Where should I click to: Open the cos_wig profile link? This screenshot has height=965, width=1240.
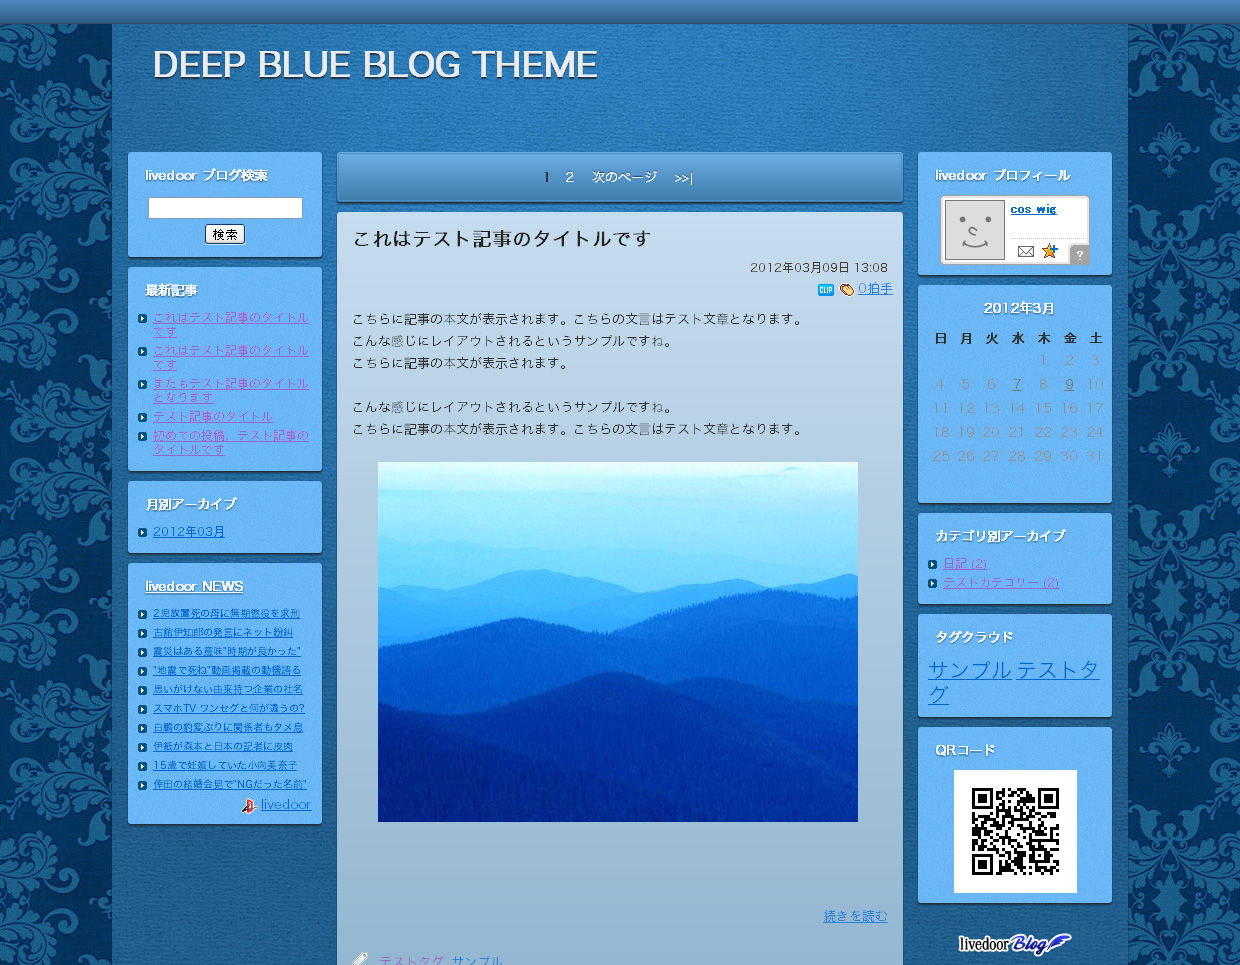click(1033, 209)
